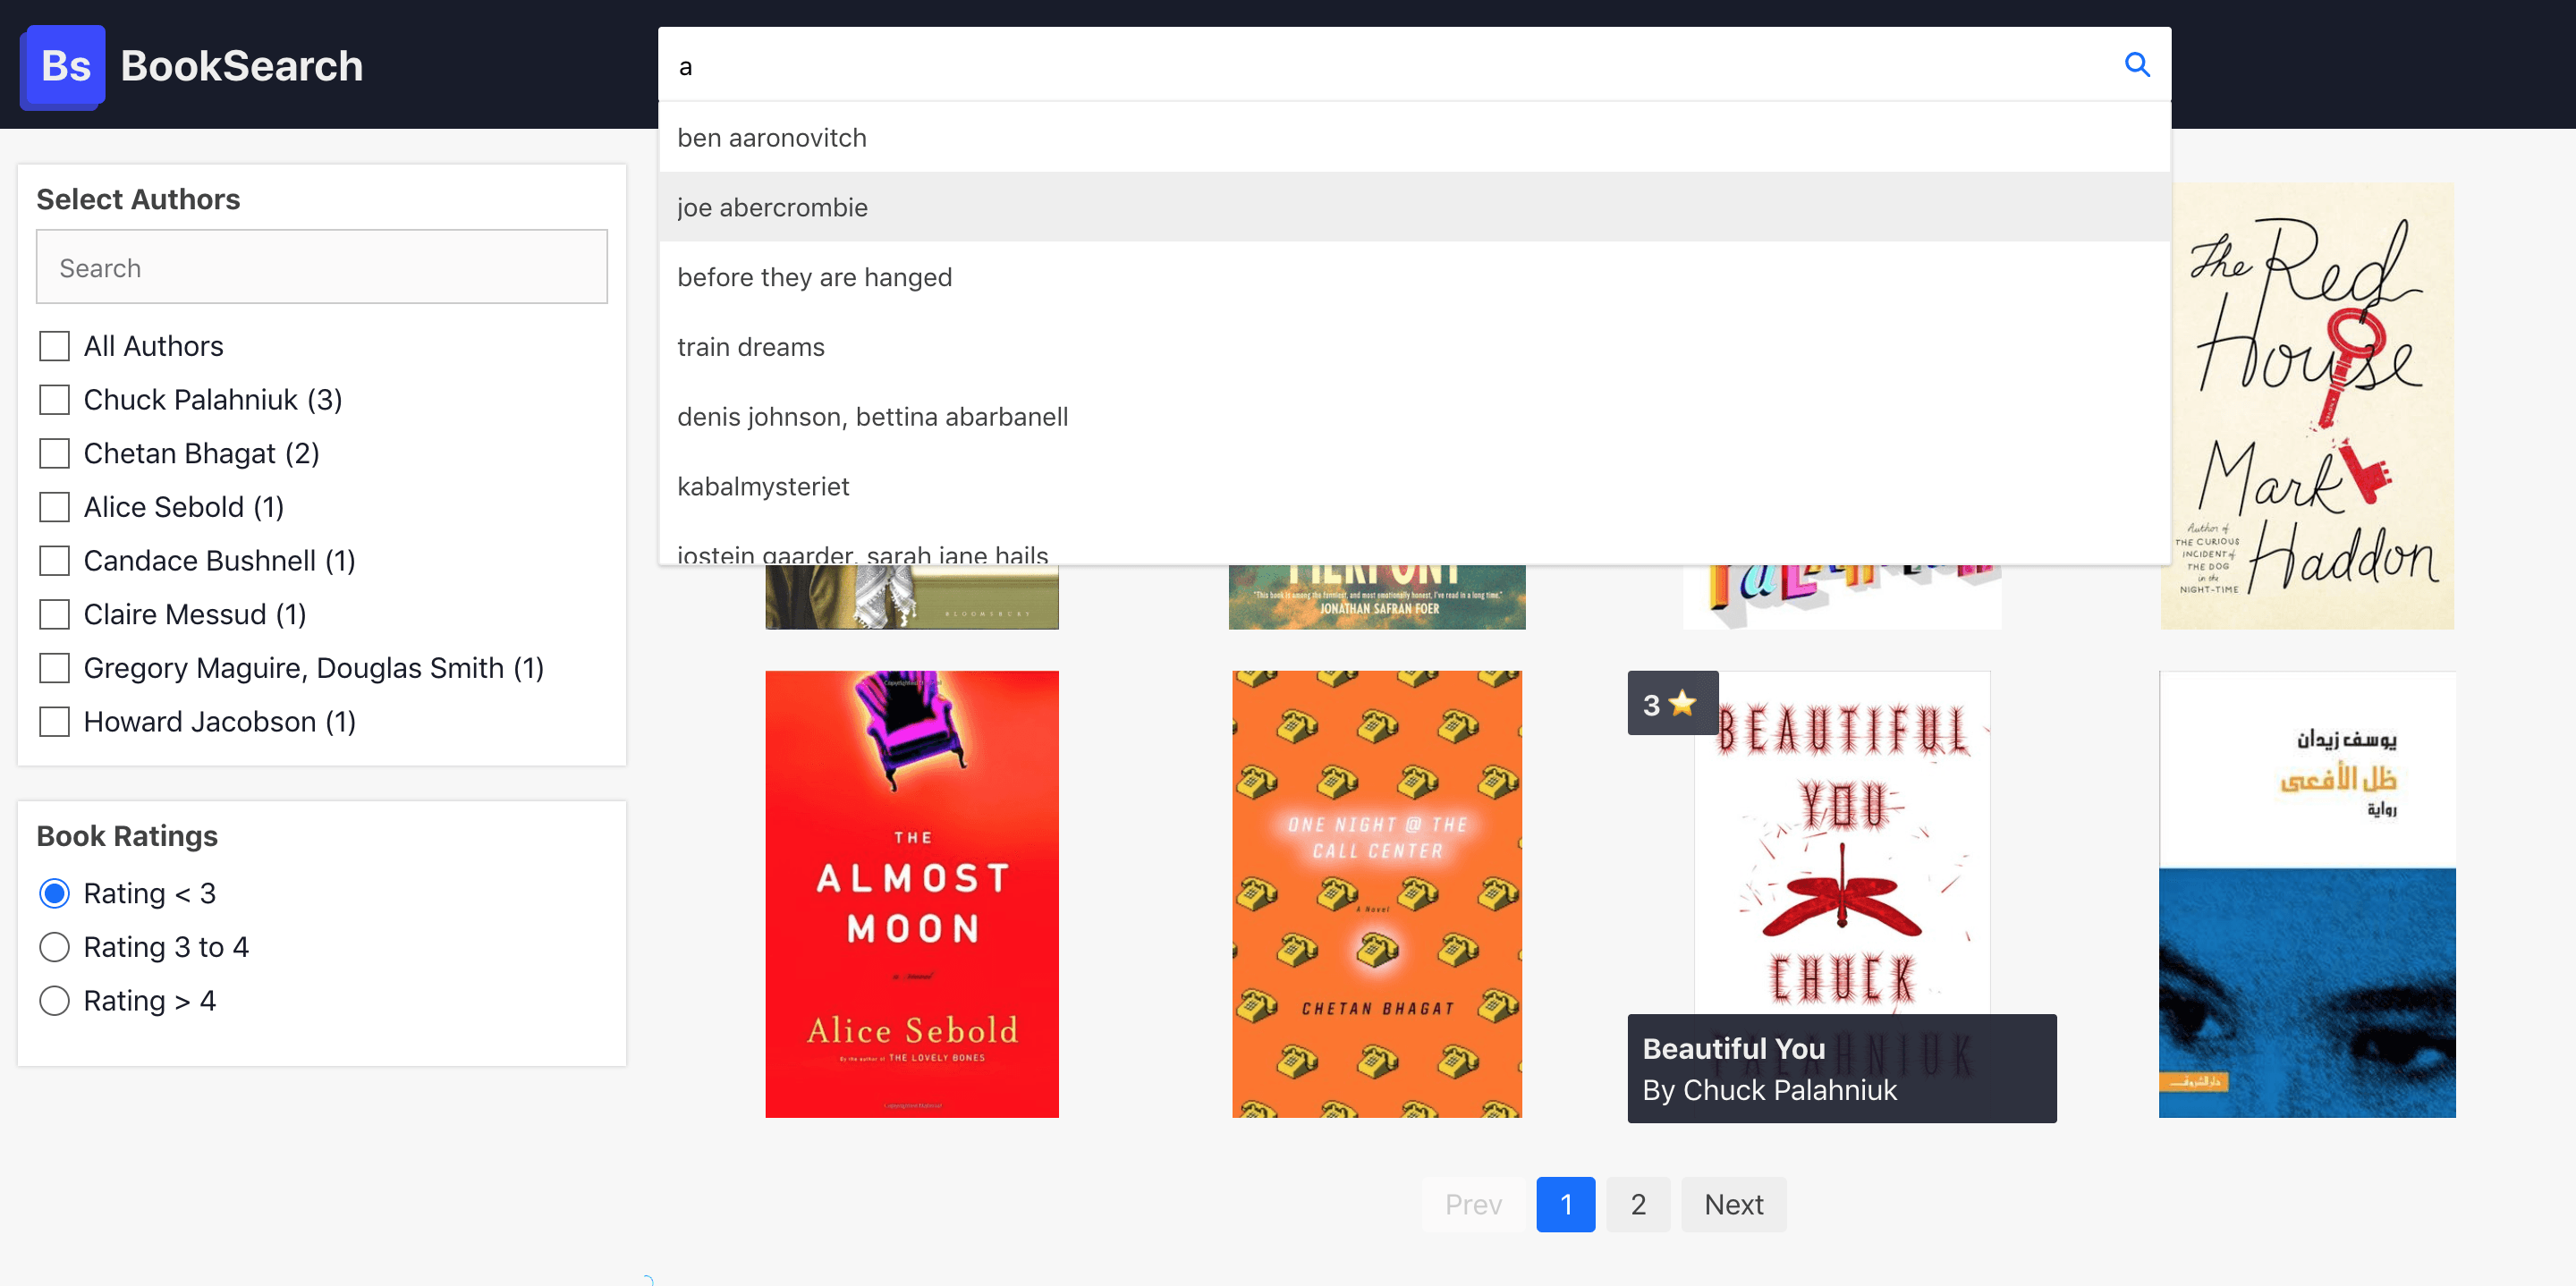
Task: Click the search magnifier icon
Action: pyautogui.click(x=2136, y=64)
